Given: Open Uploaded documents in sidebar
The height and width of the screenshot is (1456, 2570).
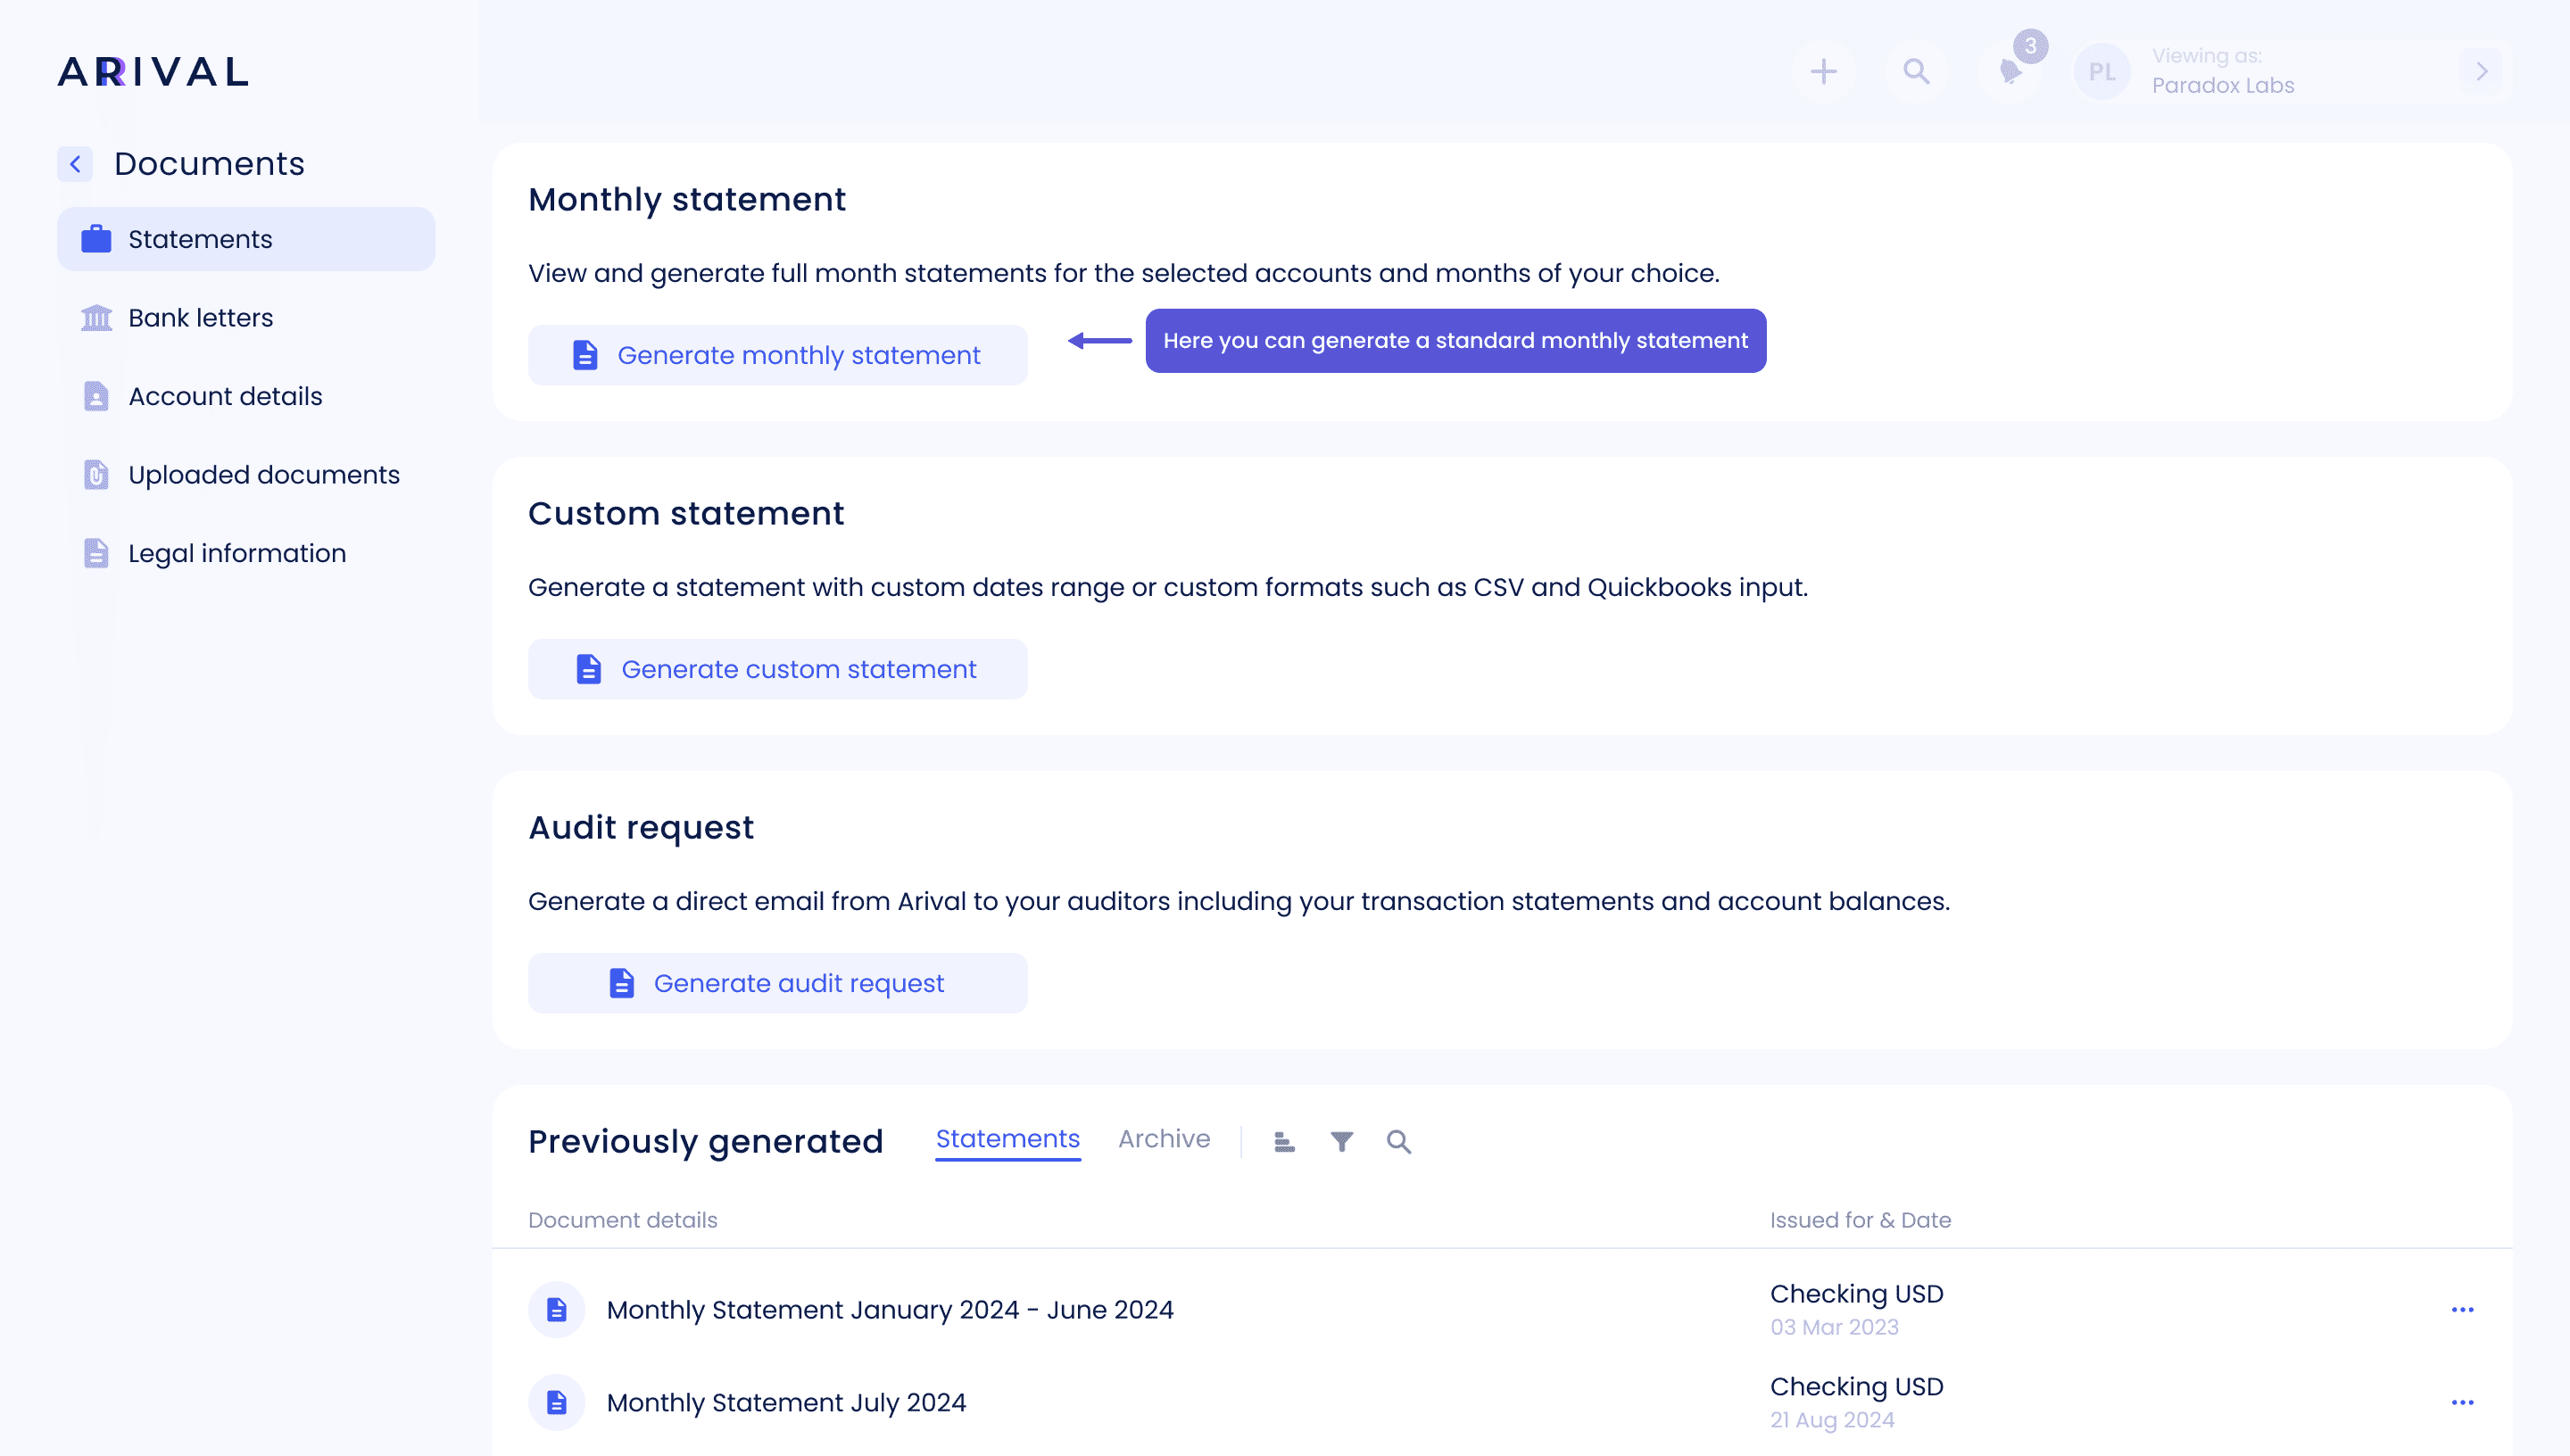Looking at the screenshot, I should pos(263,475).
